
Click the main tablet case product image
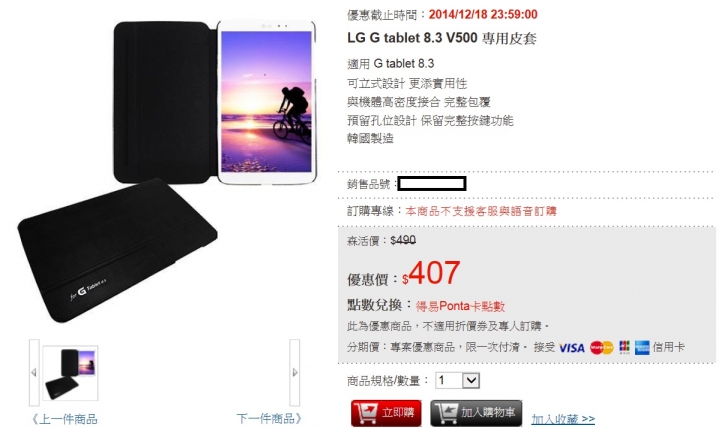168,170
